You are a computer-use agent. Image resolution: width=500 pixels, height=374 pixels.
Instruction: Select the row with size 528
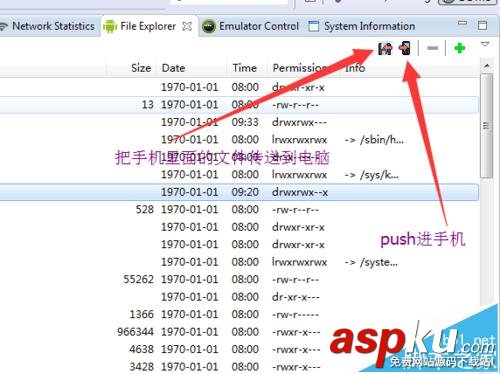pyautogui.click(x=239, y=210)
